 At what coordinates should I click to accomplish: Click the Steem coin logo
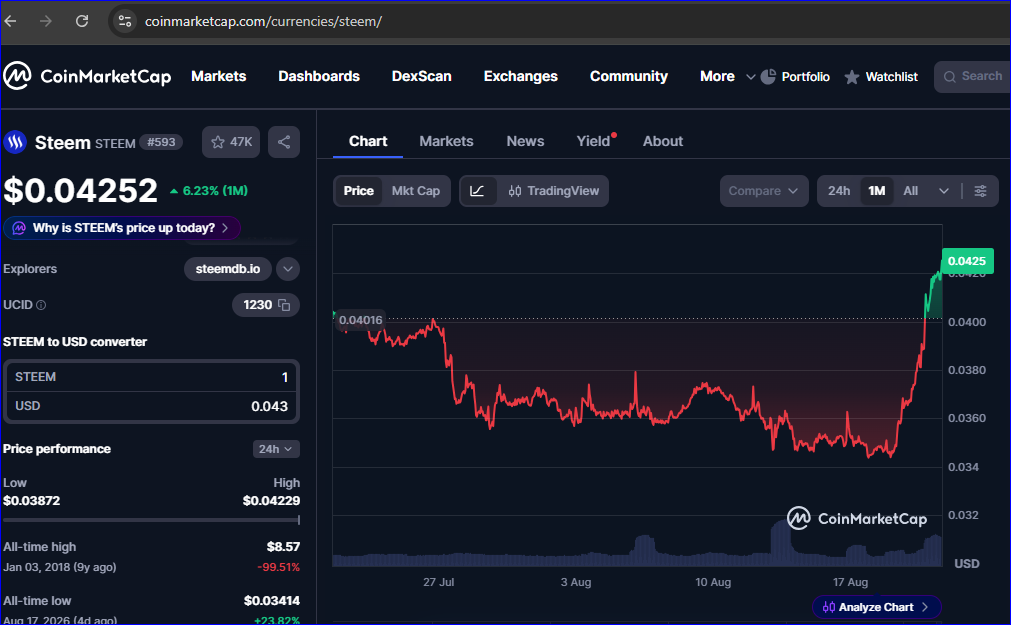(x=15, y=142)
